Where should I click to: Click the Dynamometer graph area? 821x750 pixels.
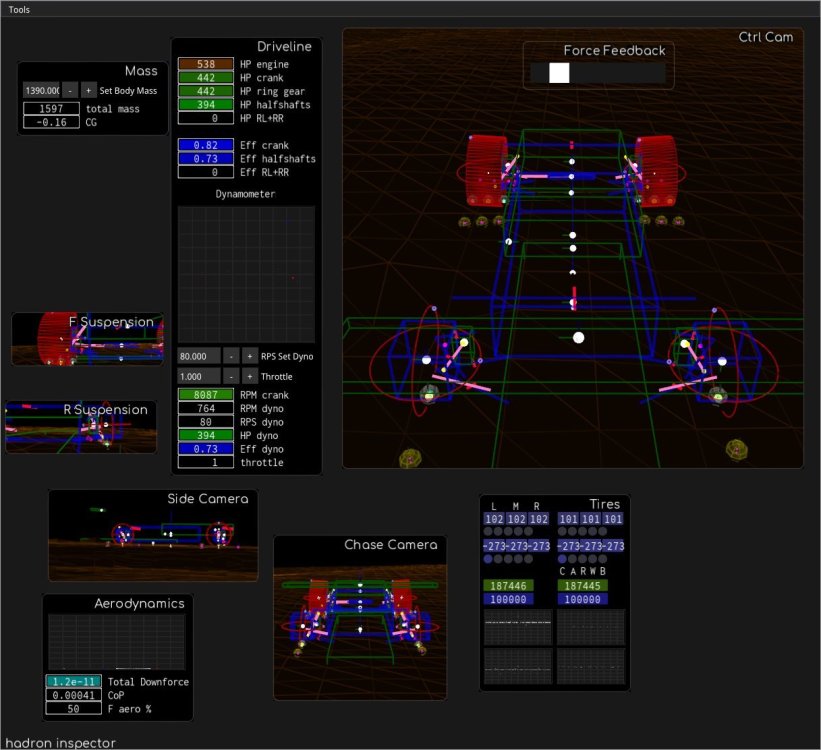(x=246, y=274)
